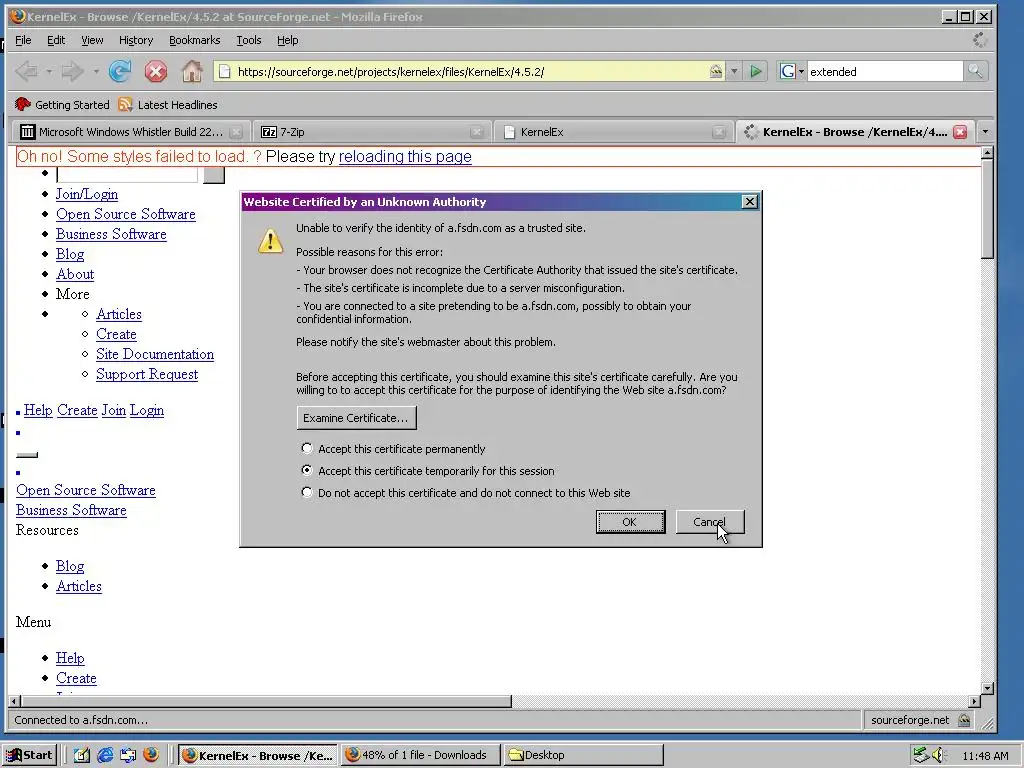Click the horizontal scrollbar right arrow

coord(974,701)
